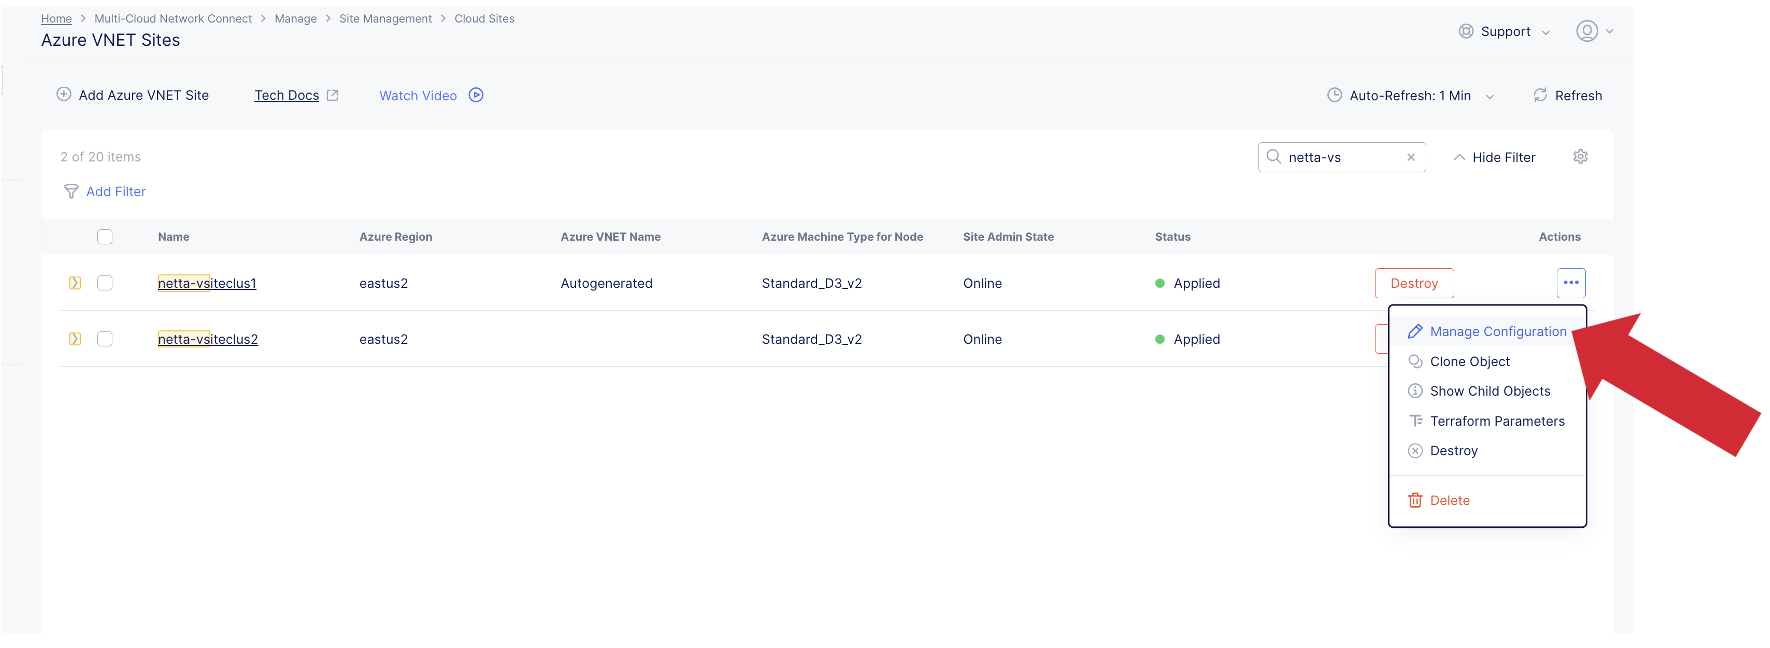Screen dimensions: 1770x648
Task: Click the Add Filter link
Action: (116, 191)
